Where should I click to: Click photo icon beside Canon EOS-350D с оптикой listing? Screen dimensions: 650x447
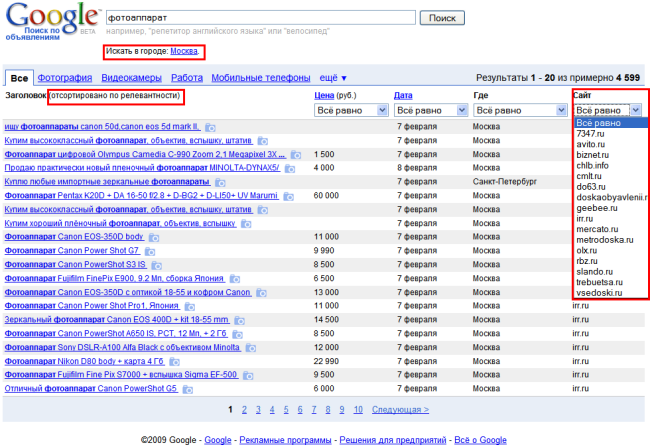(261, 293)
